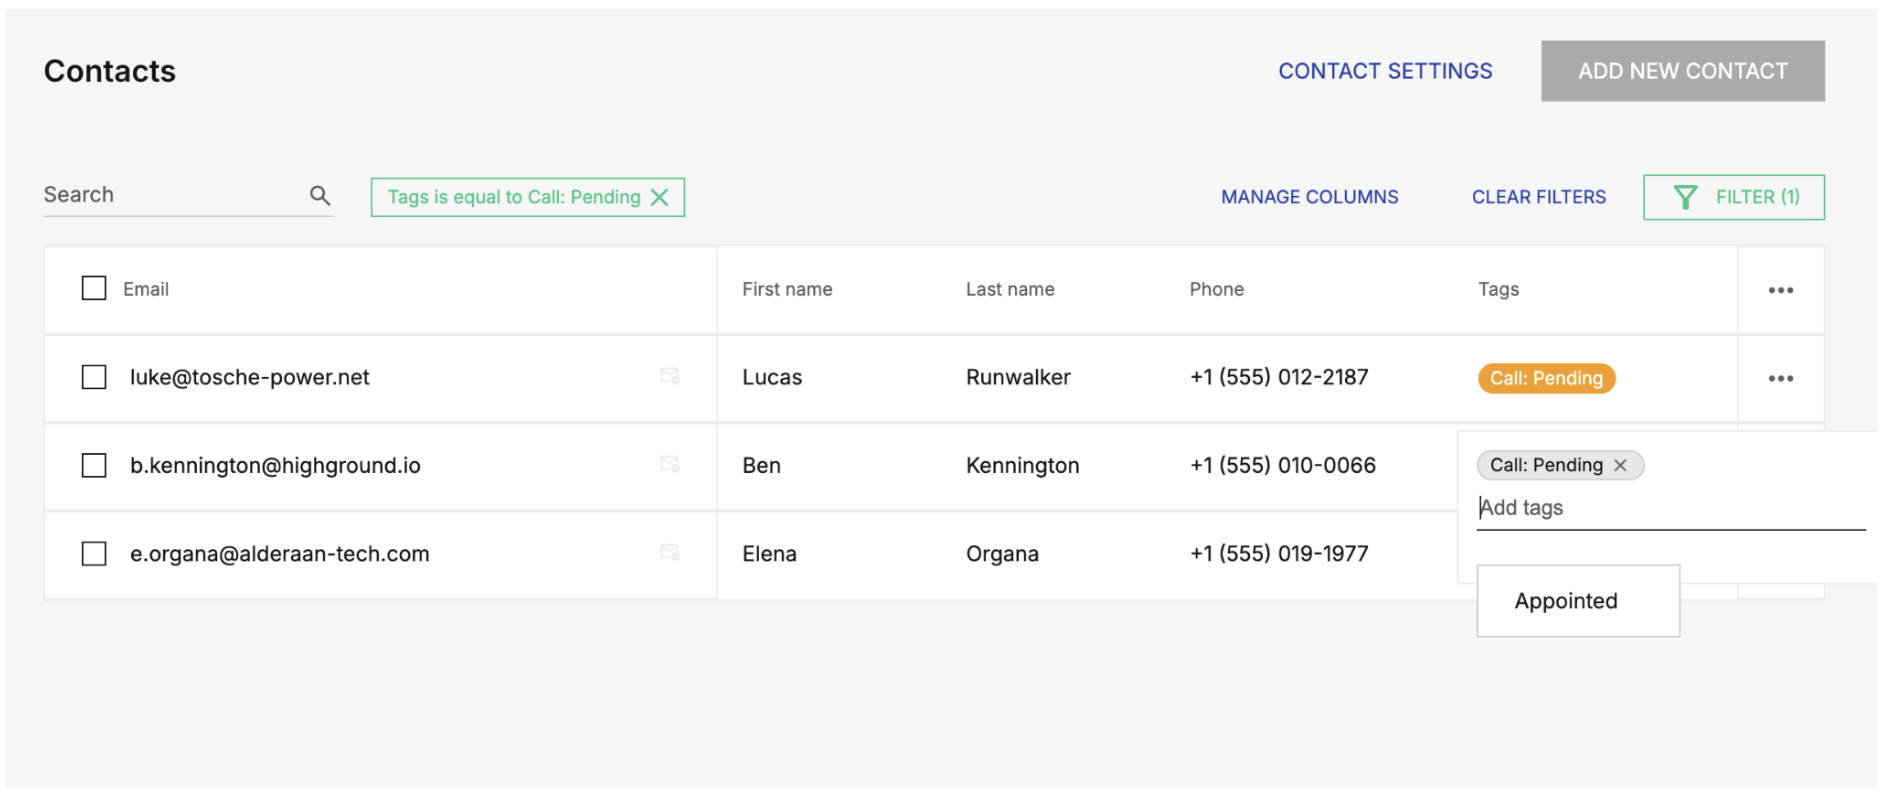Viewport: 1886px width, 800px height.
Task: Open the three-dots menu for Lucas Runwalker
Action: click(x=1780, y=378)
